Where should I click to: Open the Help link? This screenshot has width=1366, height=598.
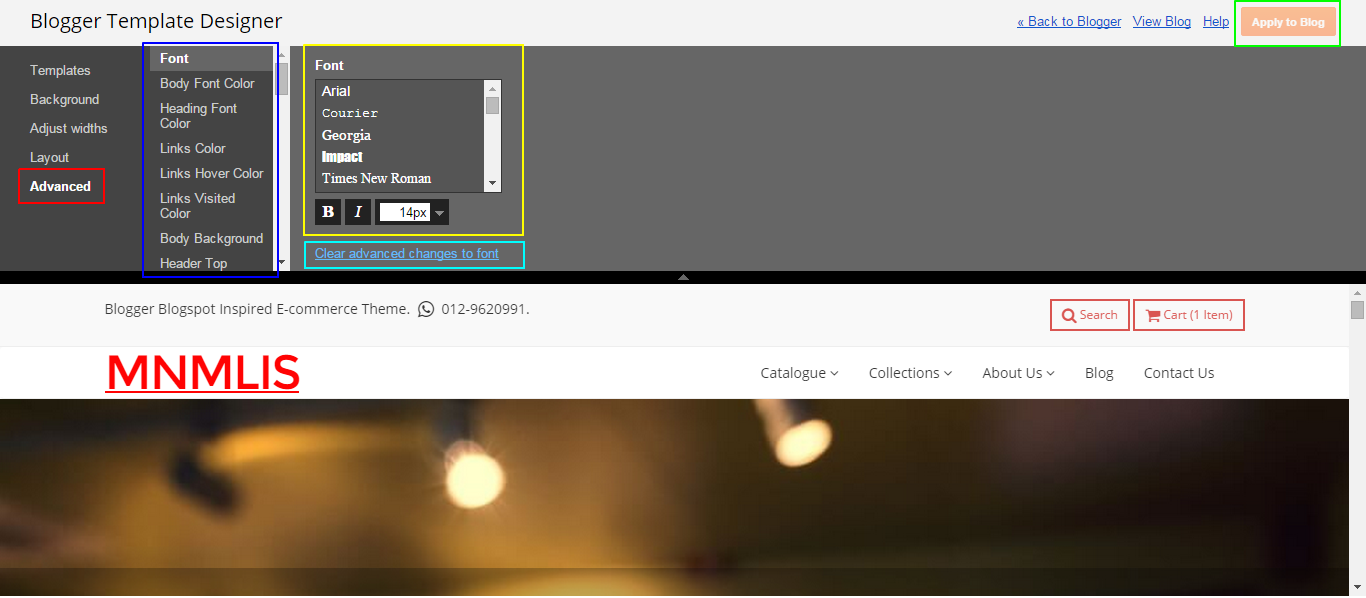tap(1216, 21)
